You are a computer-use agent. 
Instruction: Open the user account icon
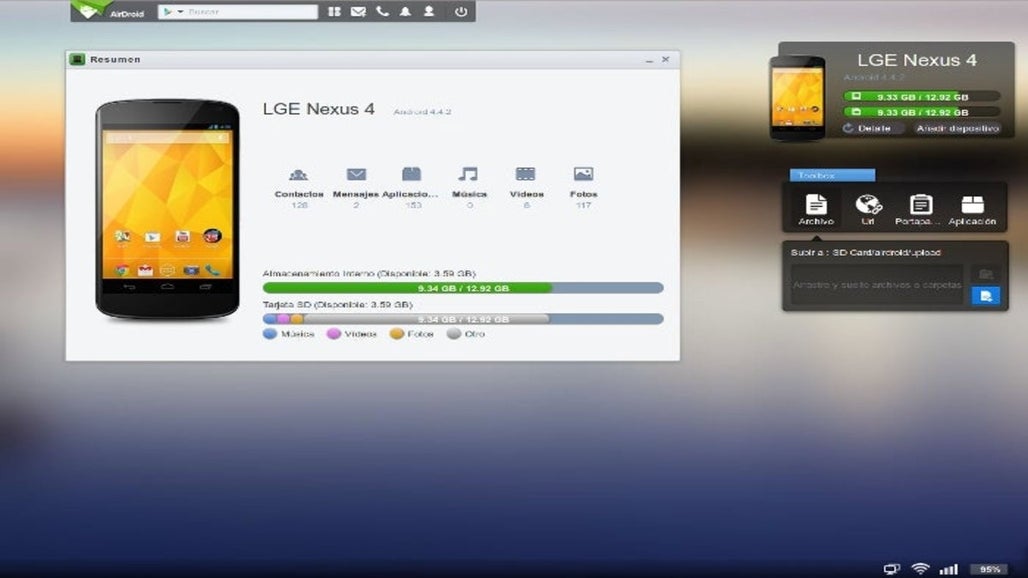pos(429,11)
